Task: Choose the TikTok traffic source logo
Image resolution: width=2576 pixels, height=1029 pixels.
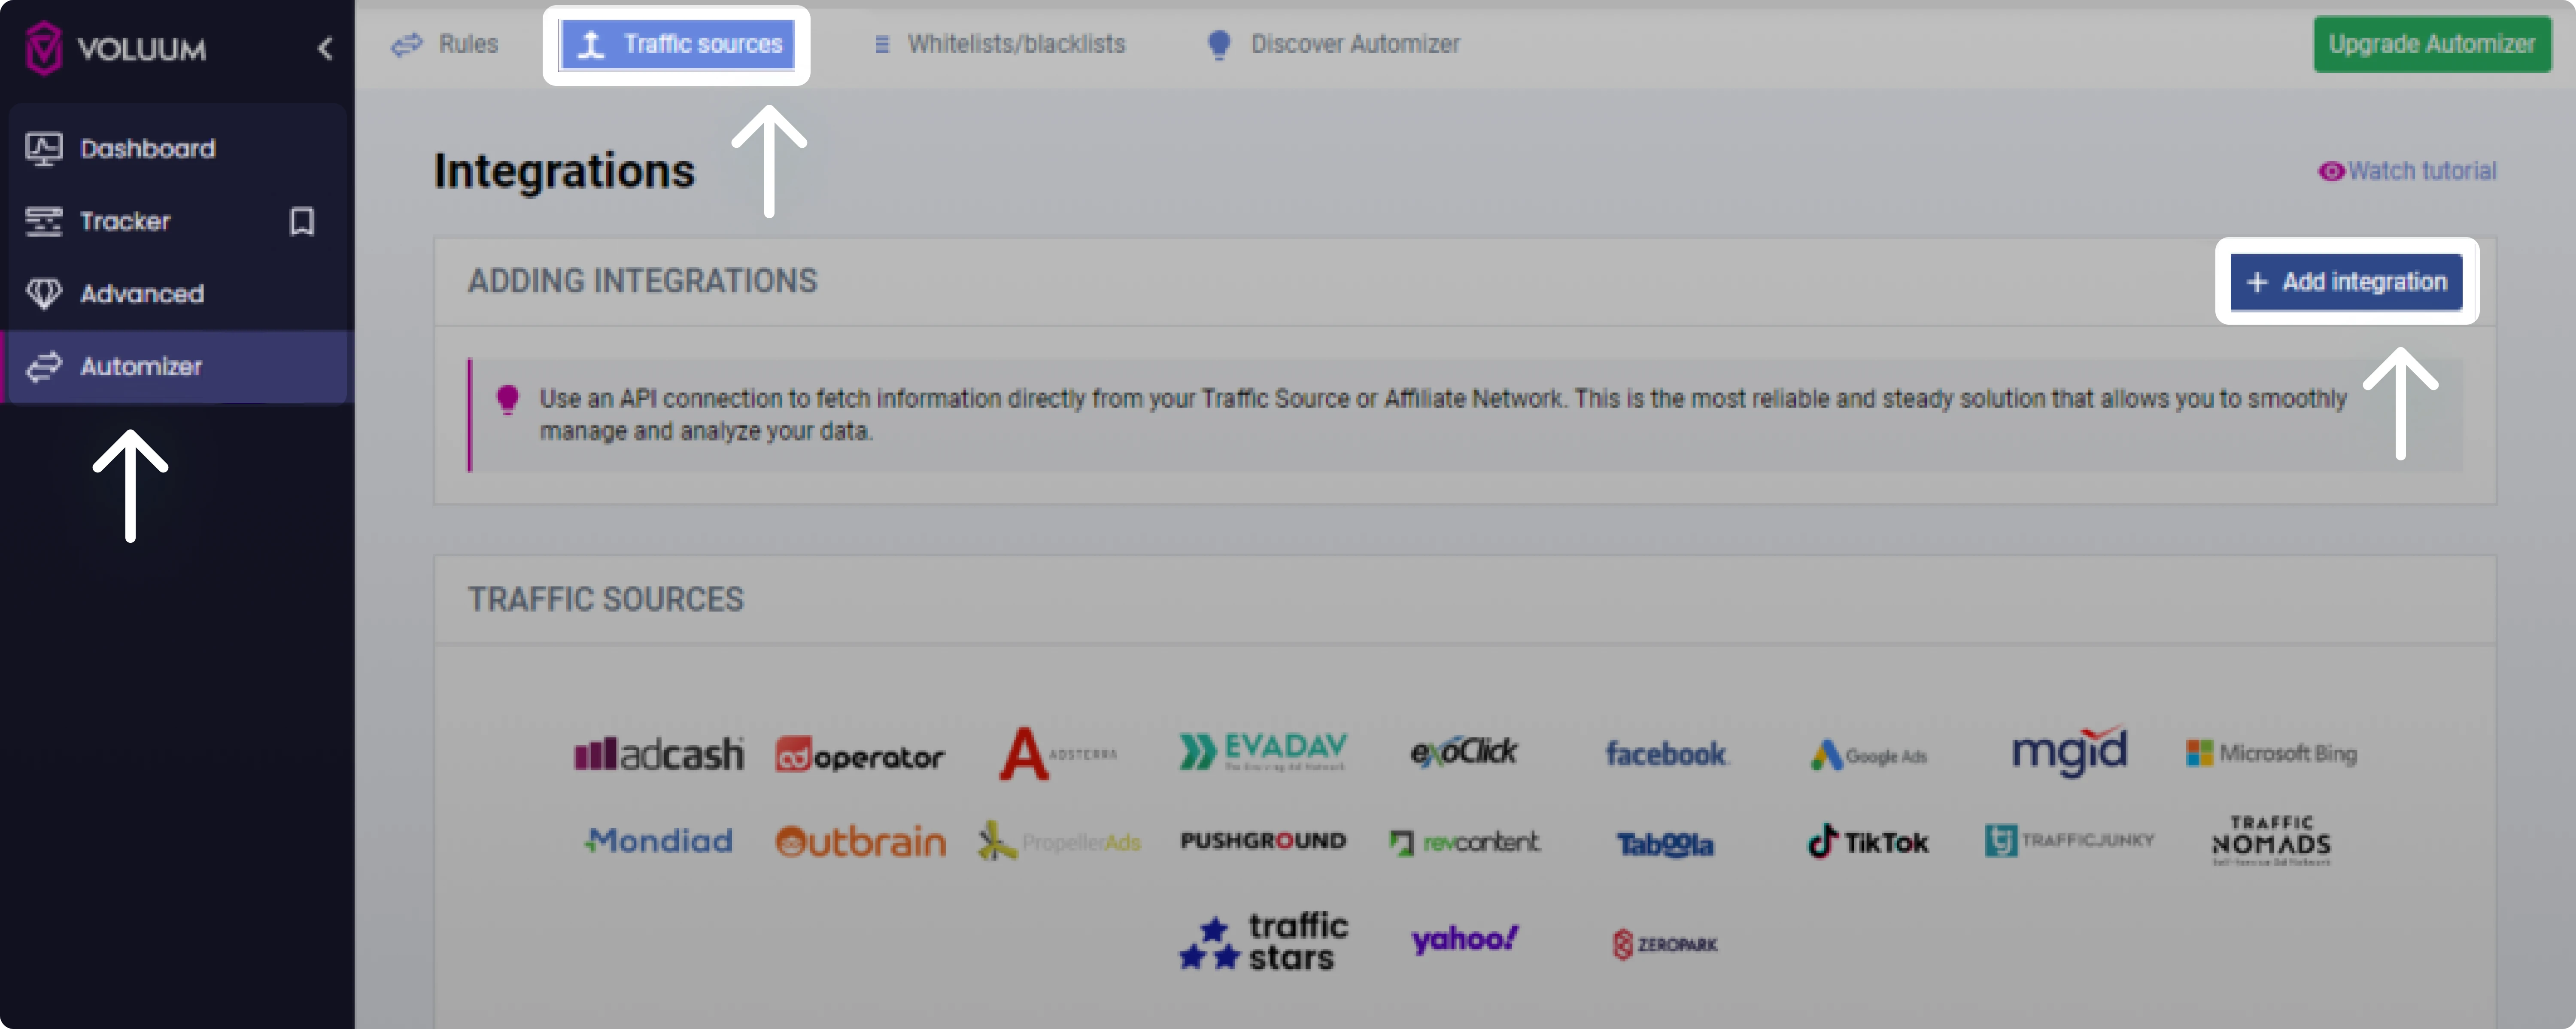Action: click(1867, 842)
